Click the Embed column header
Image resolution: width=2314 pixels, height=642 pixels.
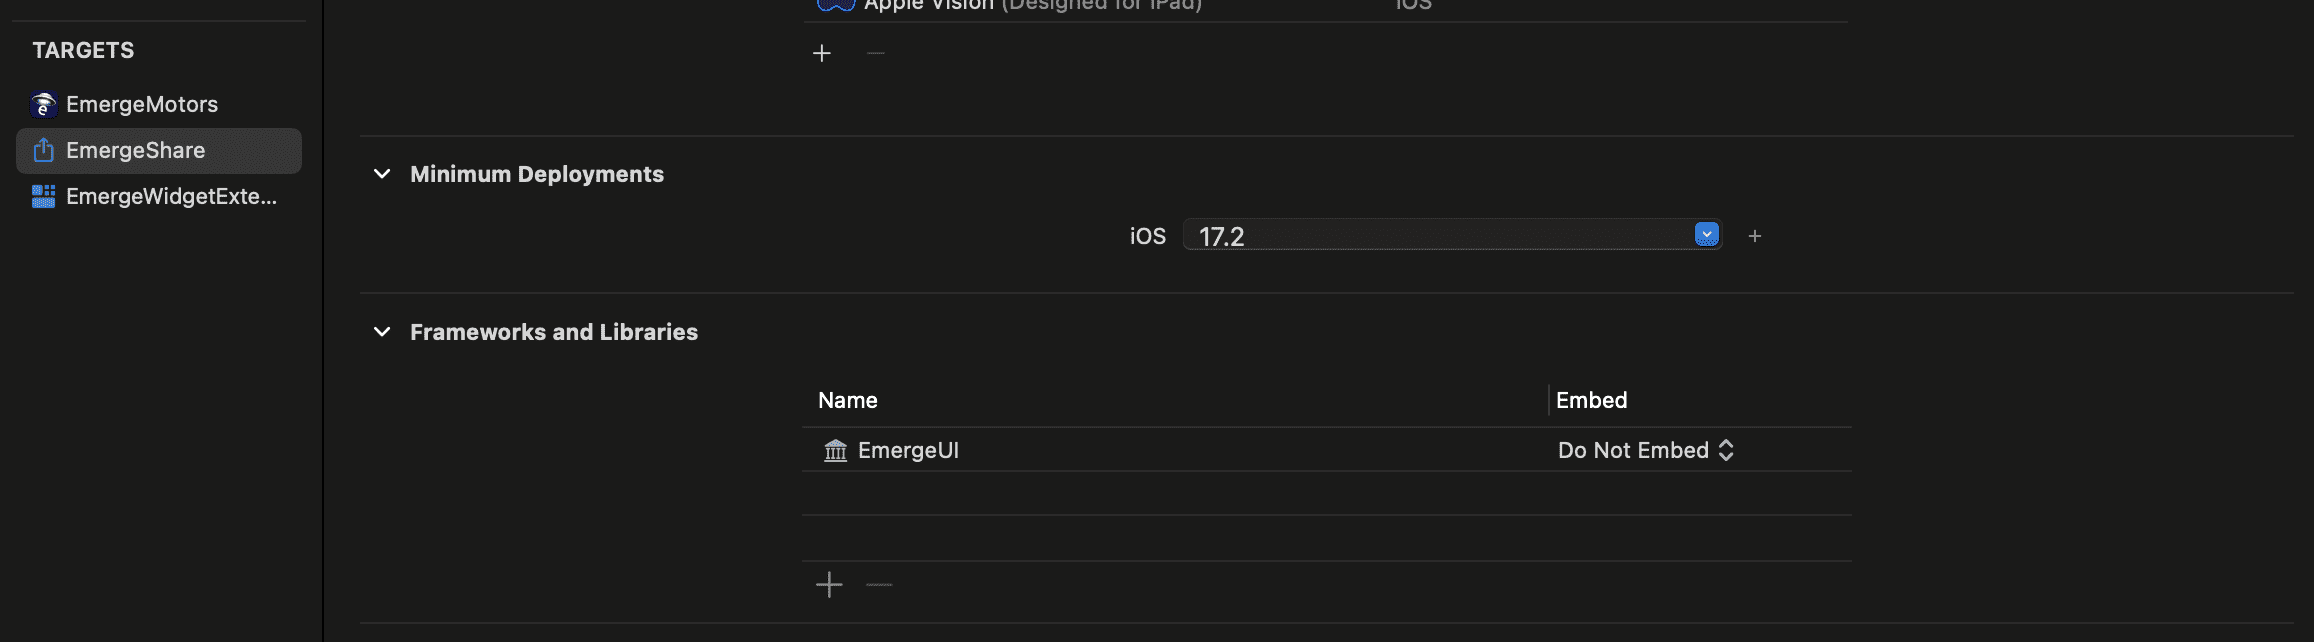coord(1591,400)
